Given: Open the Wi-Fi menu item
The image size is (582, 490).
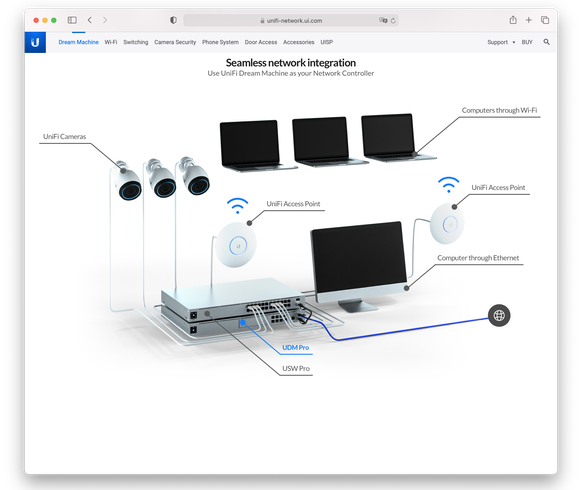Looking at the screenshot, I should [x=111, y=42].
